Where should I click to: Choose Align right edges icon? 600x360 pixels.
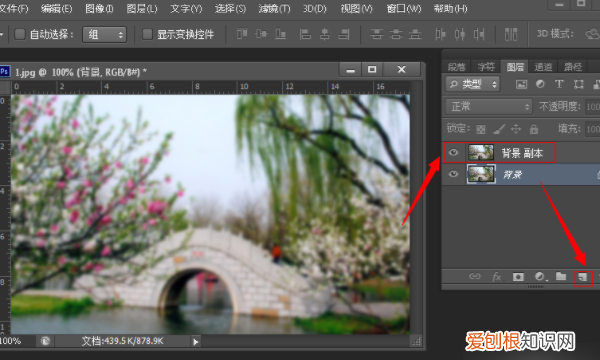click(x=344, y=34)
